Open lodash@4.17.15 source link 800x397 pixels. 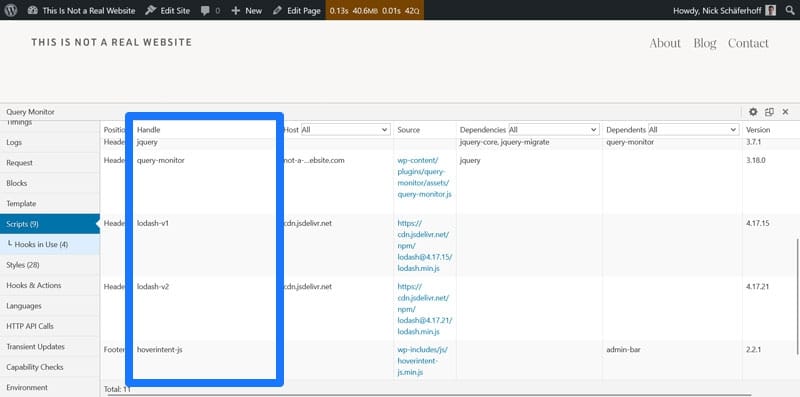(424, 245)
